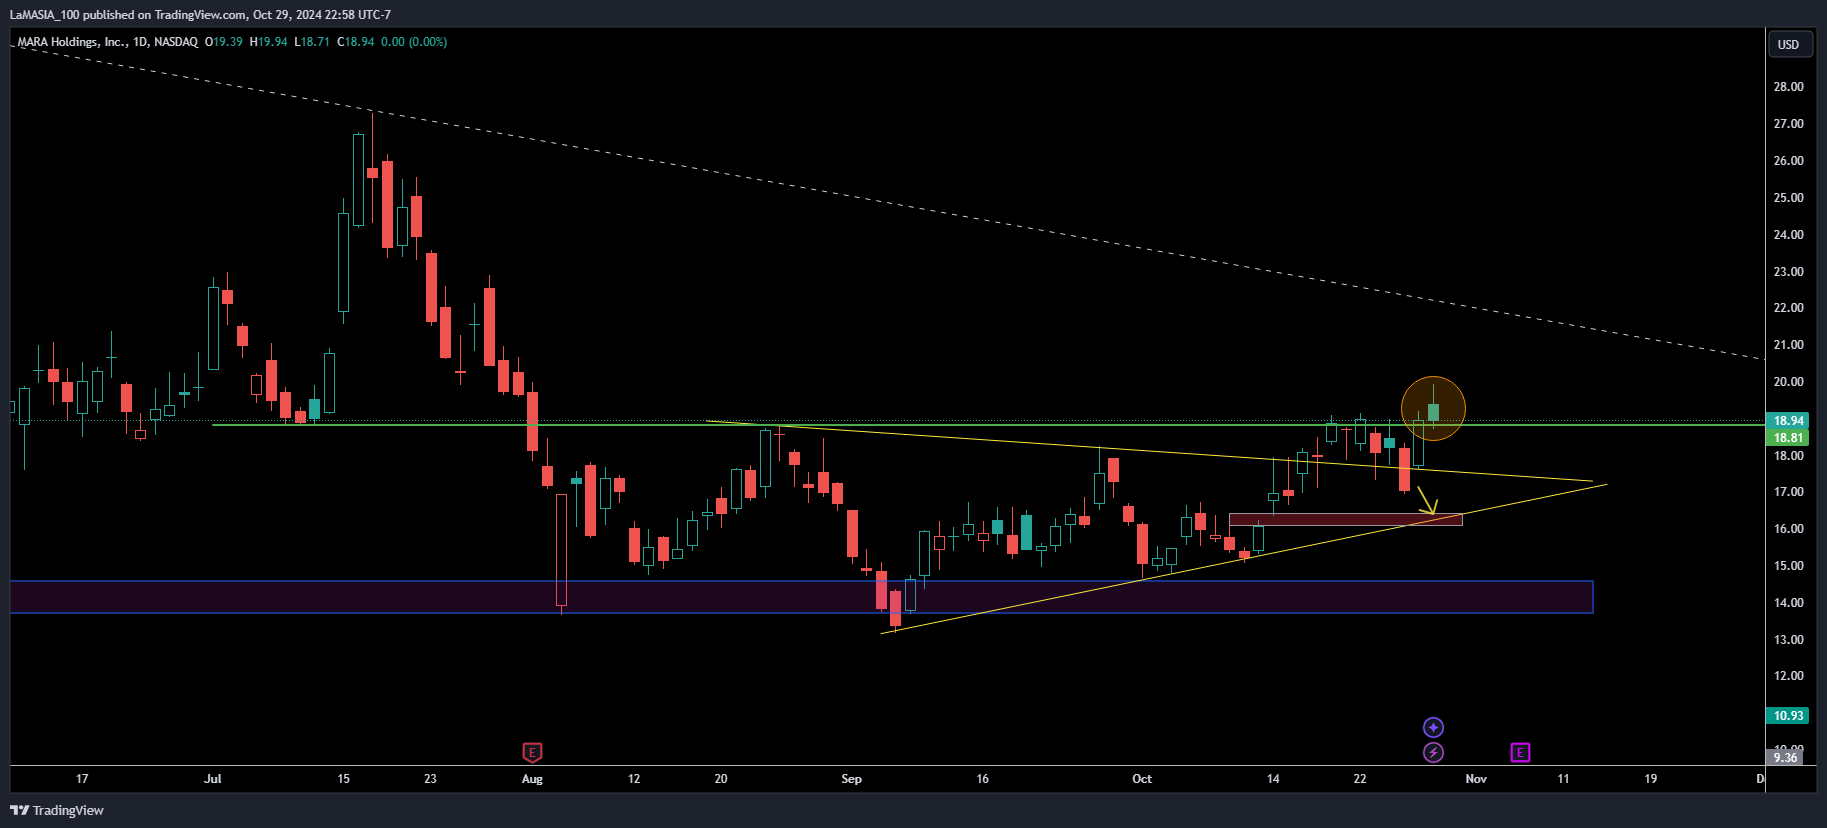This screenshot has height=828, width=1827.
Task: Click the Aug label on the time axis
Action: [x=532, y=779]
